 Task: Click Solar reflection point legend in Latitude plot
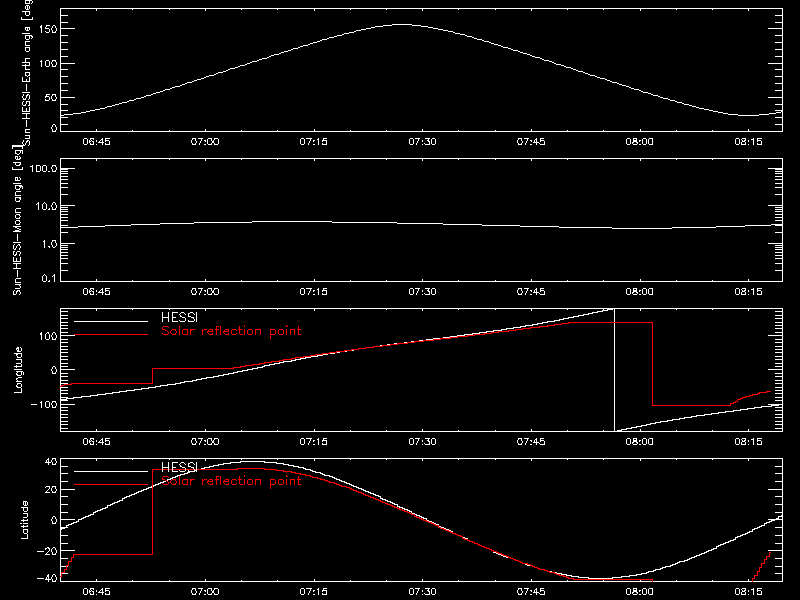(x=231, y=481)
